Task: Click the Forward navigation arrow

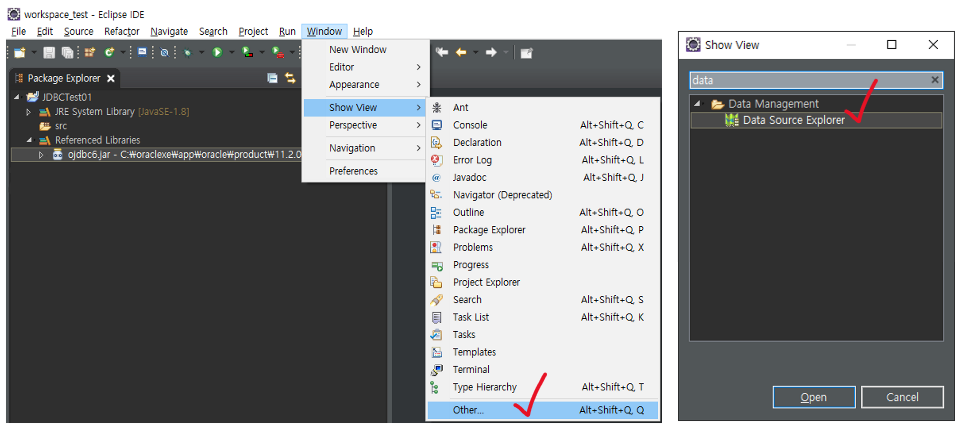Action: (490, 53)
